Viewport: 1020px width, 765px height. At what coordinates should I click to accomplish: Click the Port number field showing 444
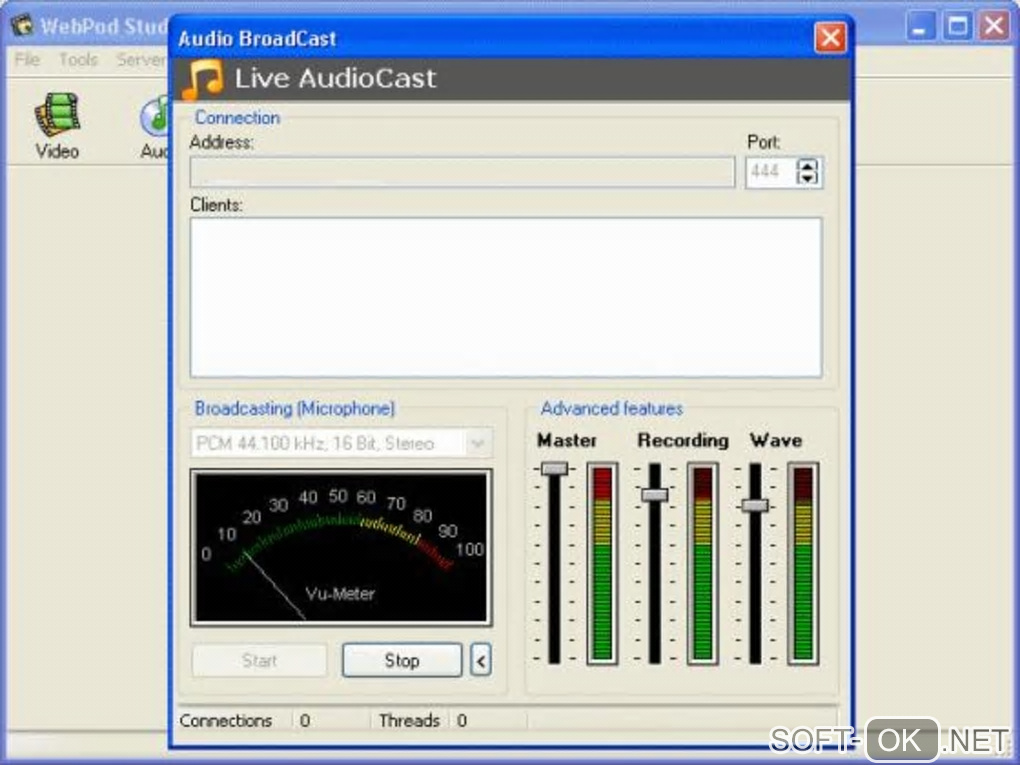(770, 172)
